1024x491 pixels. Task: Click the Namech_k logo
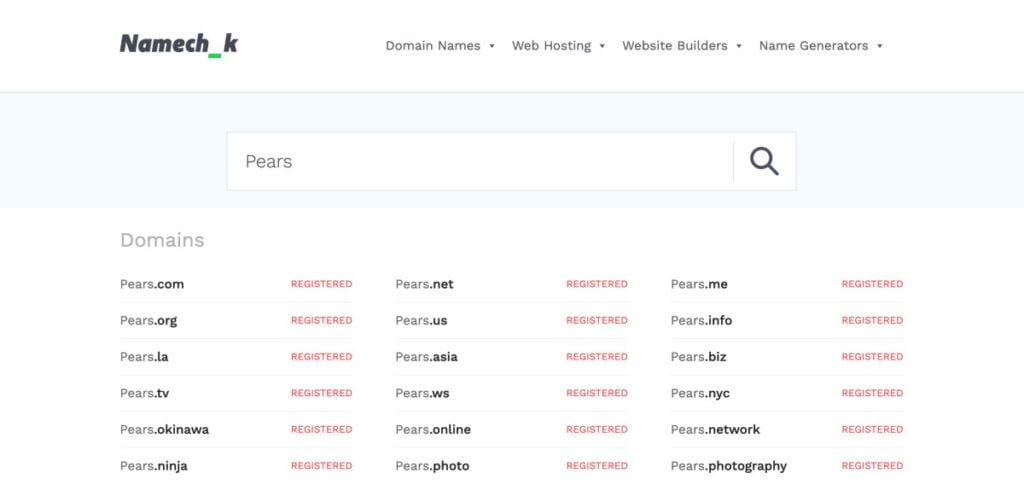click(x=179, y=44)
